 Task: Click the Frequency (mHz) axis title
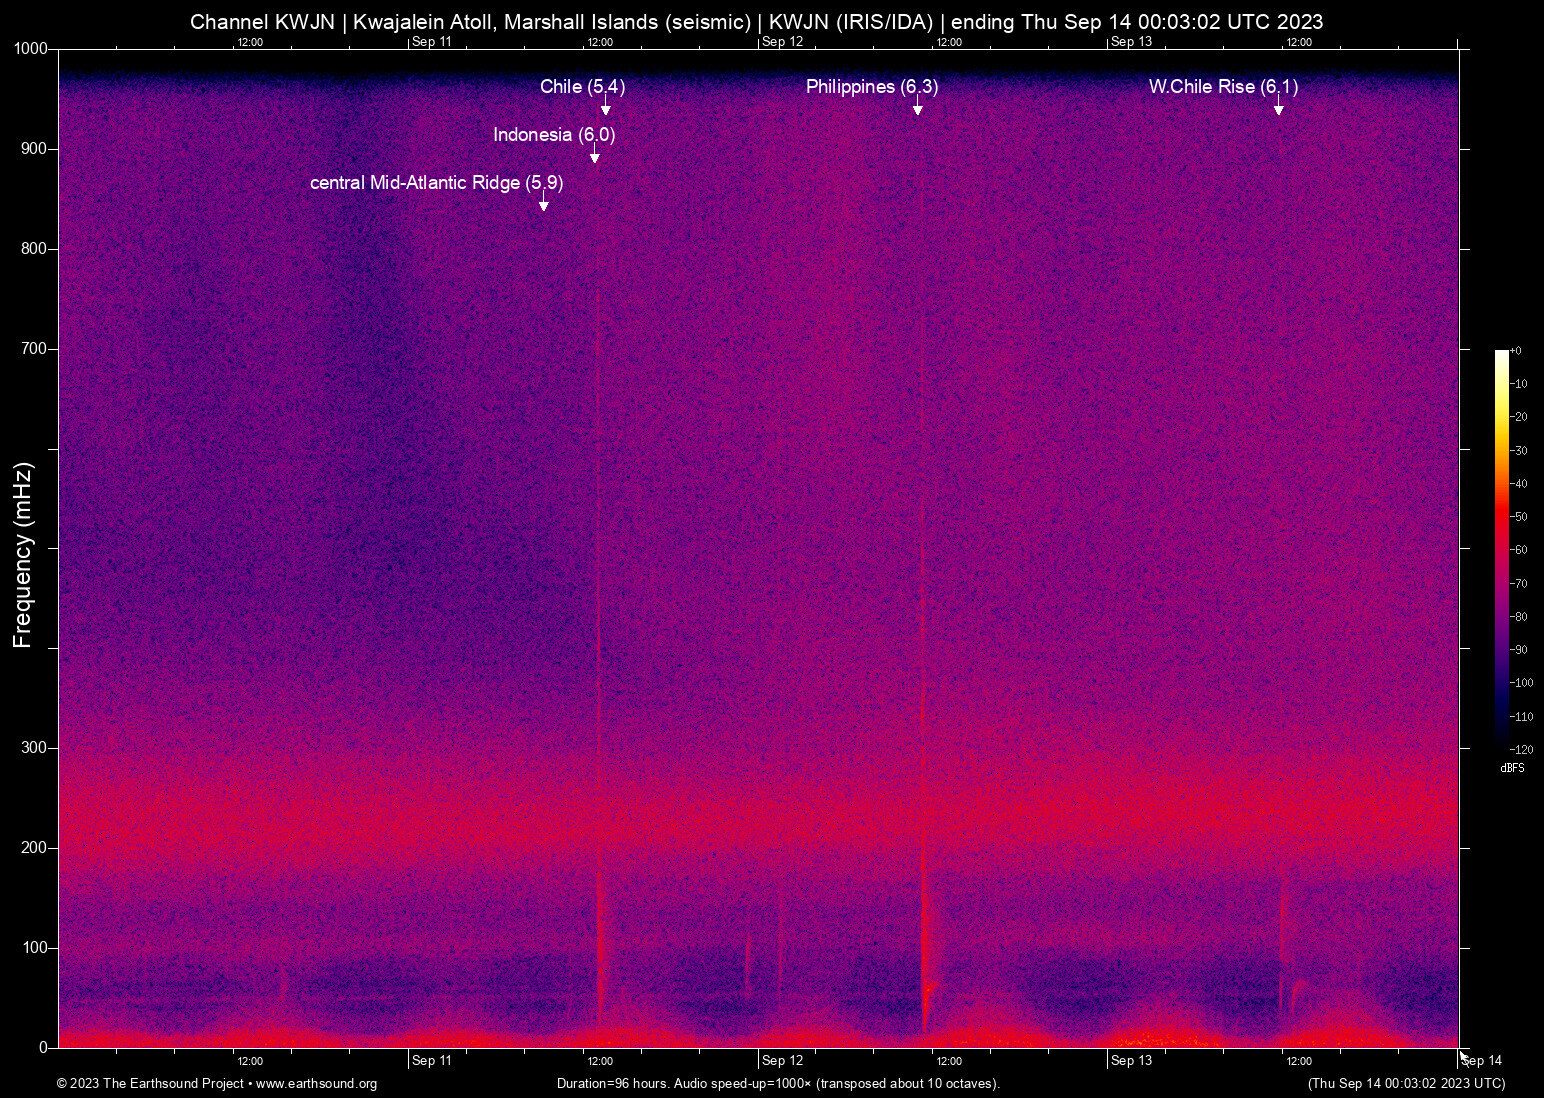point(22,555)
